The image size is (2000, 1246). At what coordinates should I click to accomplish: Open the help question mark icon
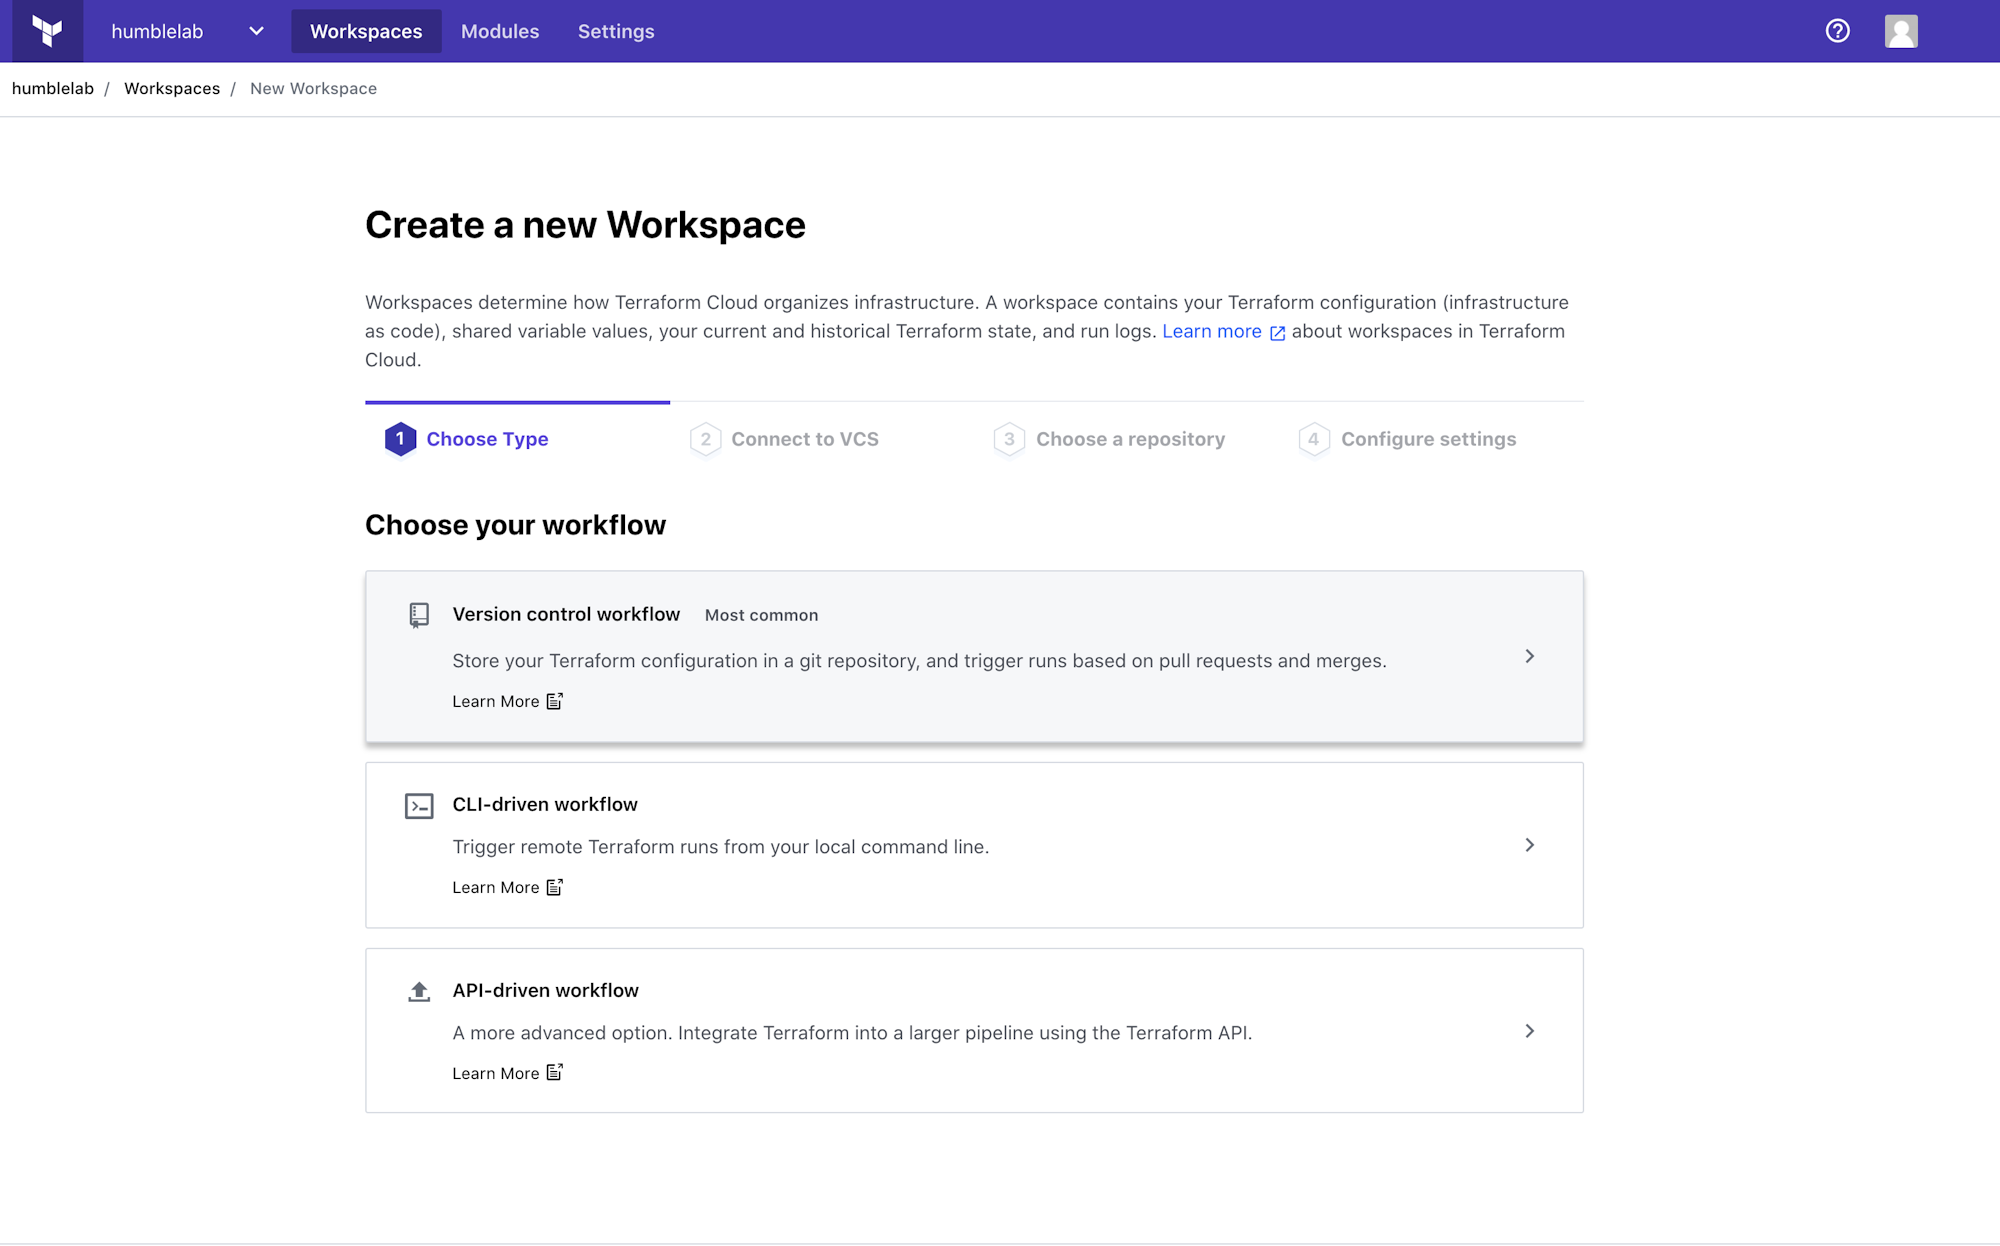tap(1837, 30)
